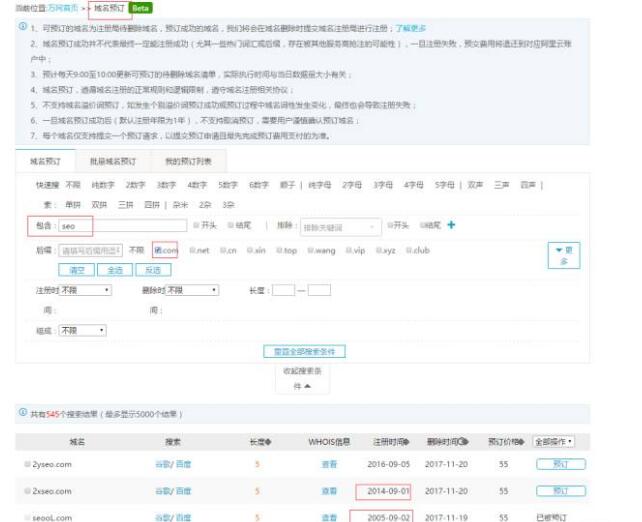Image resolution: width=642 pixels, height=522 pixels.
Task: Switch to the 批量域名预订 tab
Action: [113, 161]
